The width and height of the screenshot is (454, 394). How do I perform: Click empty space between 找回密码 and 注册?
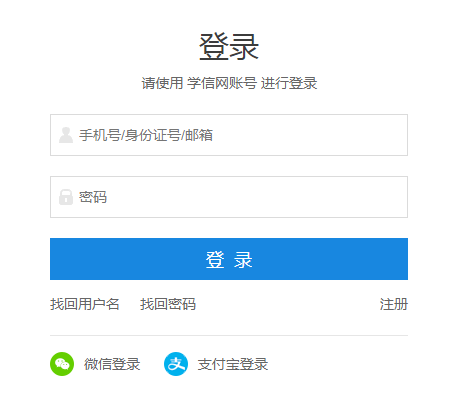287,304
